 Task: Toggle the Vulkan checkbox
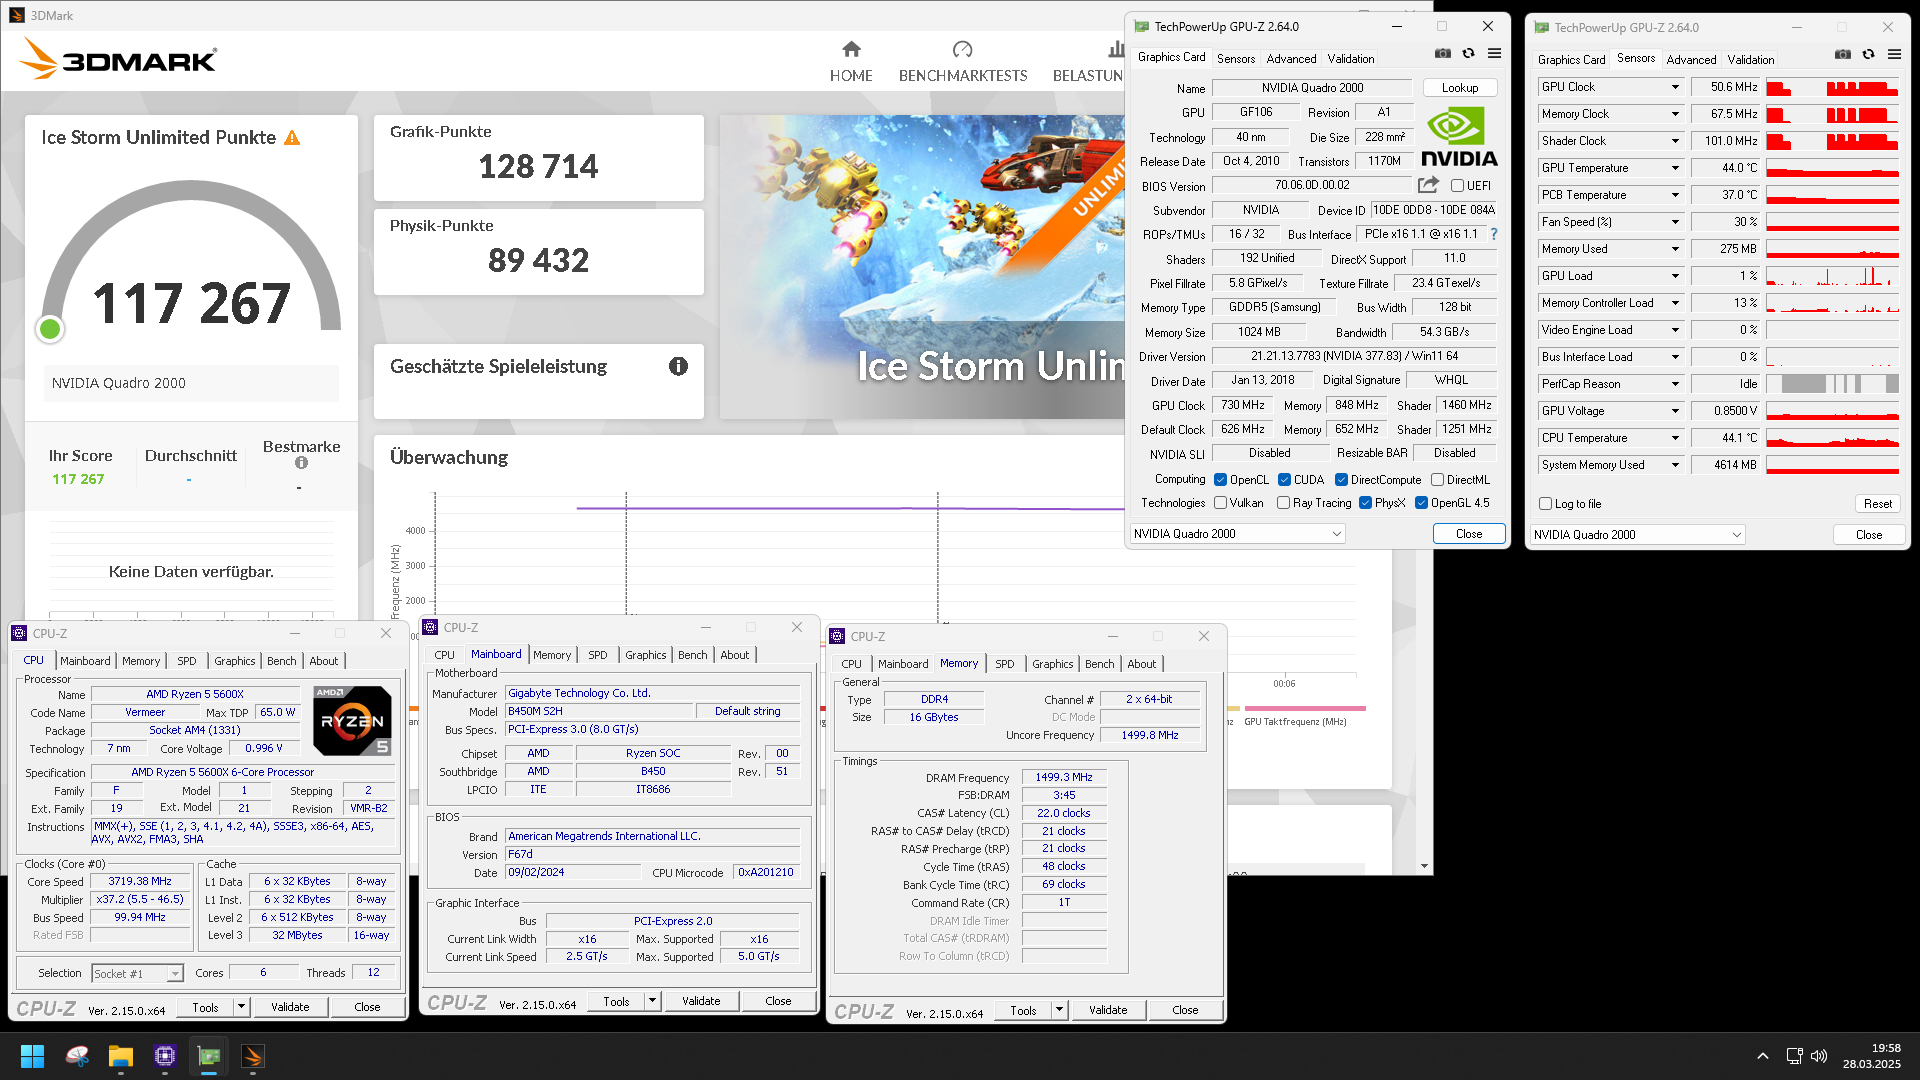(x=1220, y=503)
